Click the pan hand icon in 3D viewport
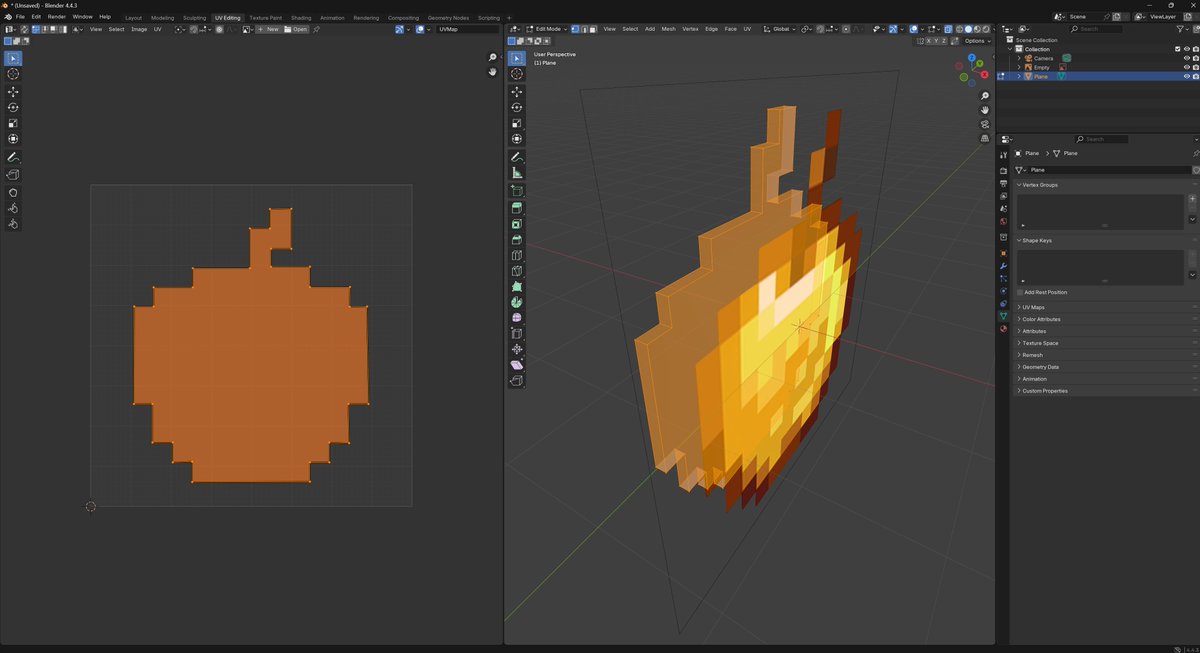Viewport: 1200px width, 653px height. click(x=985, y=109)
